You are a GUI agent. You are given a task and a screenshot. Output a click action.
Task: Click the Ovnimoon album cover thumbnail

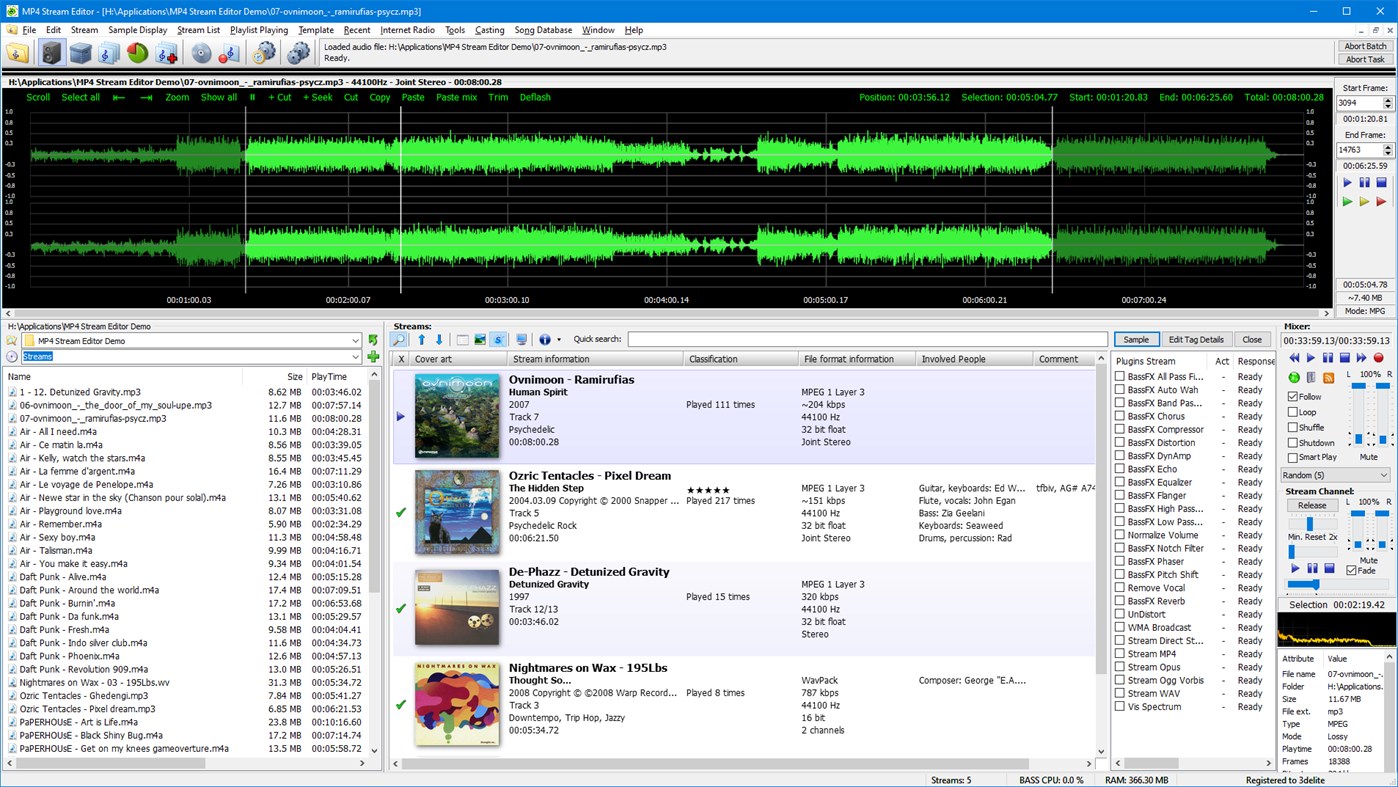coord(456,414)
